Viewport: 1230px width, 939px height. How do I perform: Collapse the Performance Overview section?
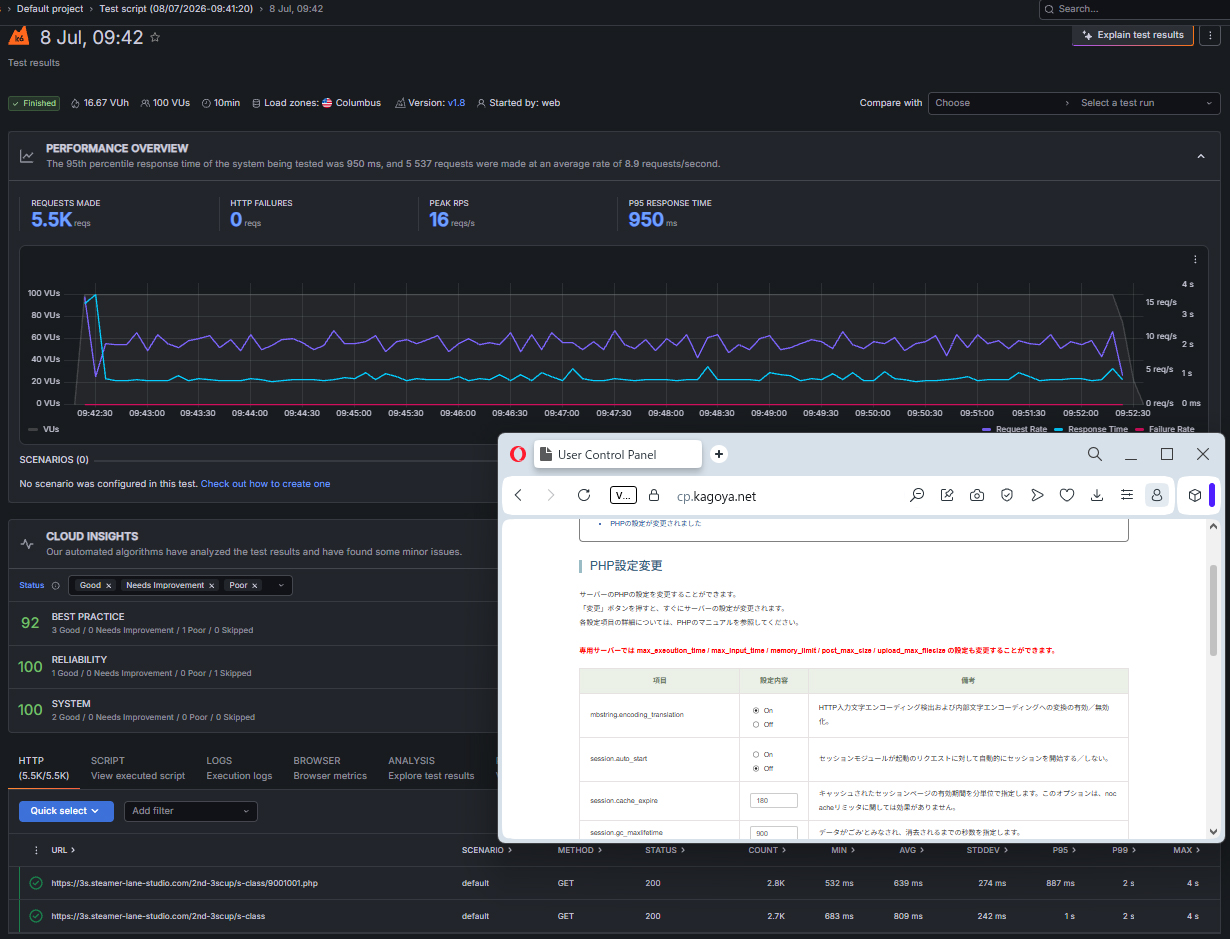point(1200,156)
